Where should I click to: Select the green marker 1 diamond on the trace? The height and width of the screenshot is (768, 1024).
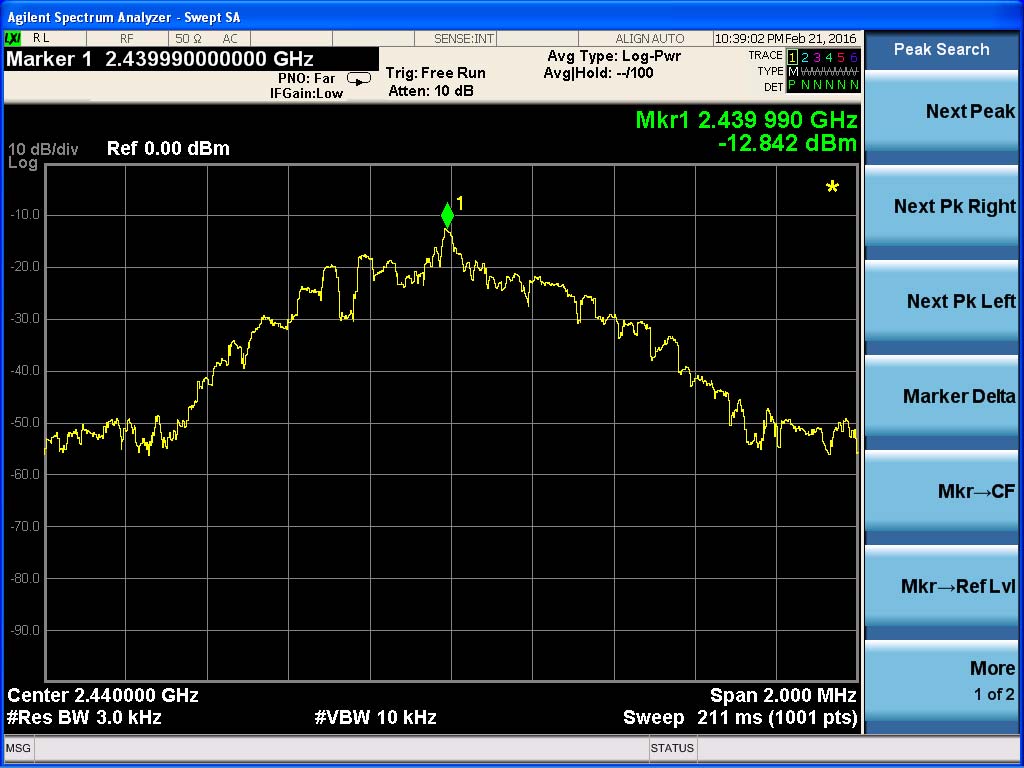click(x=447, y=215)
